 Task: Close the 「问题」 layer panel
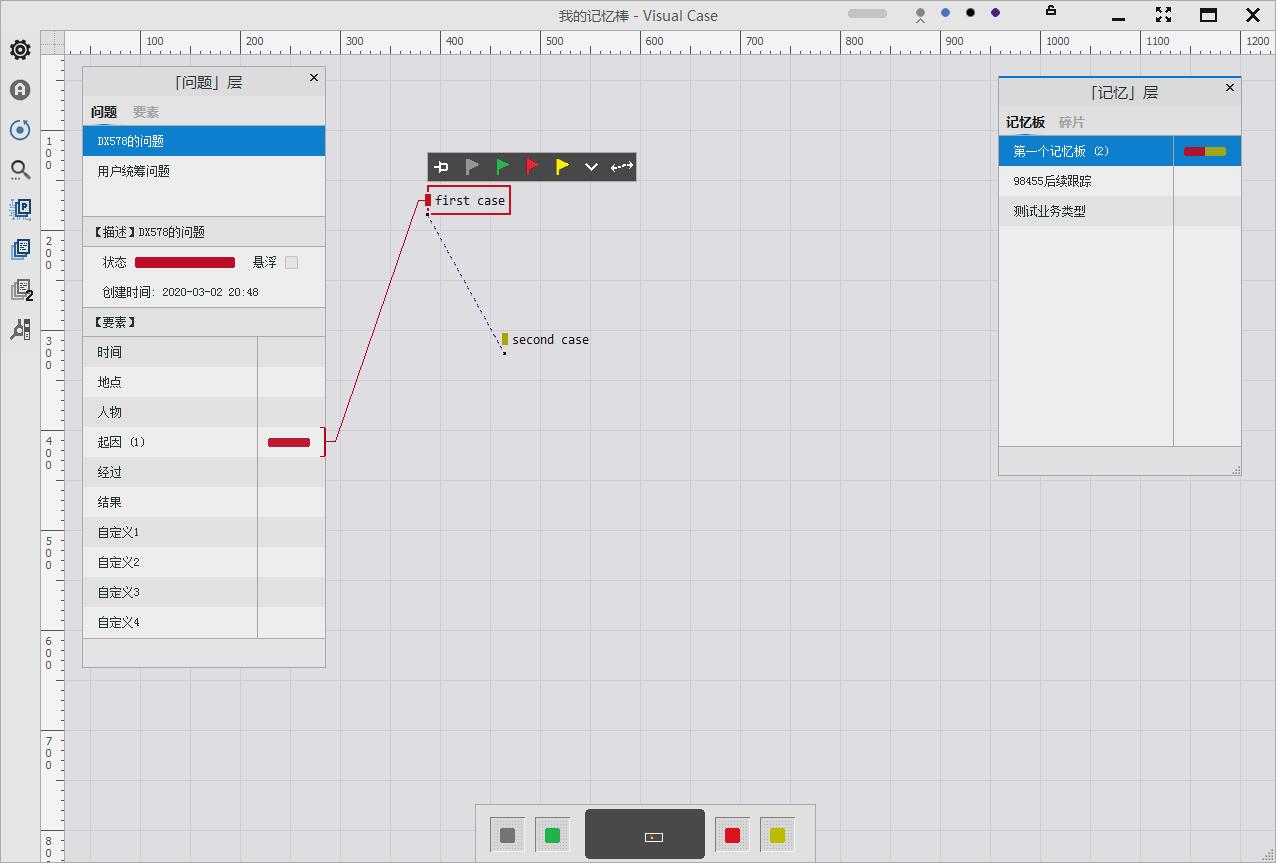[x=314, y=77]
